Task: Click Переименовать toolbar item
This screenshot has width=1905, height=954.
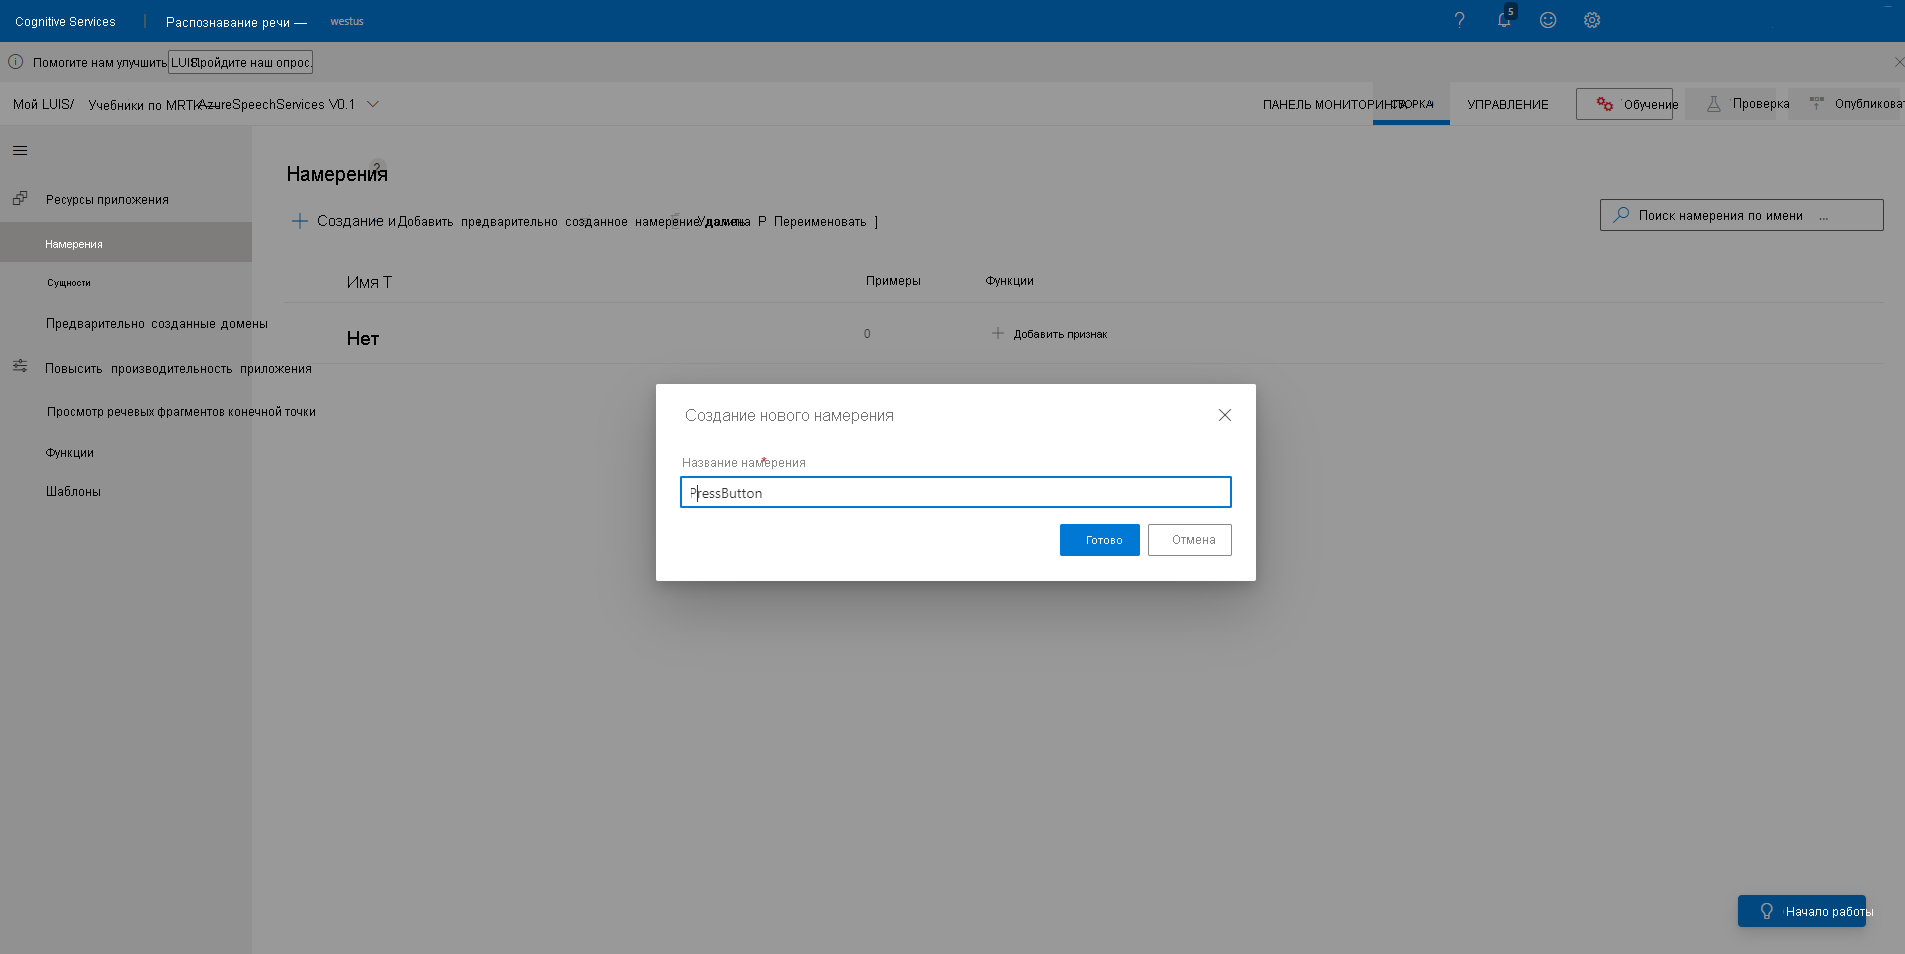Action: point(819,221)
